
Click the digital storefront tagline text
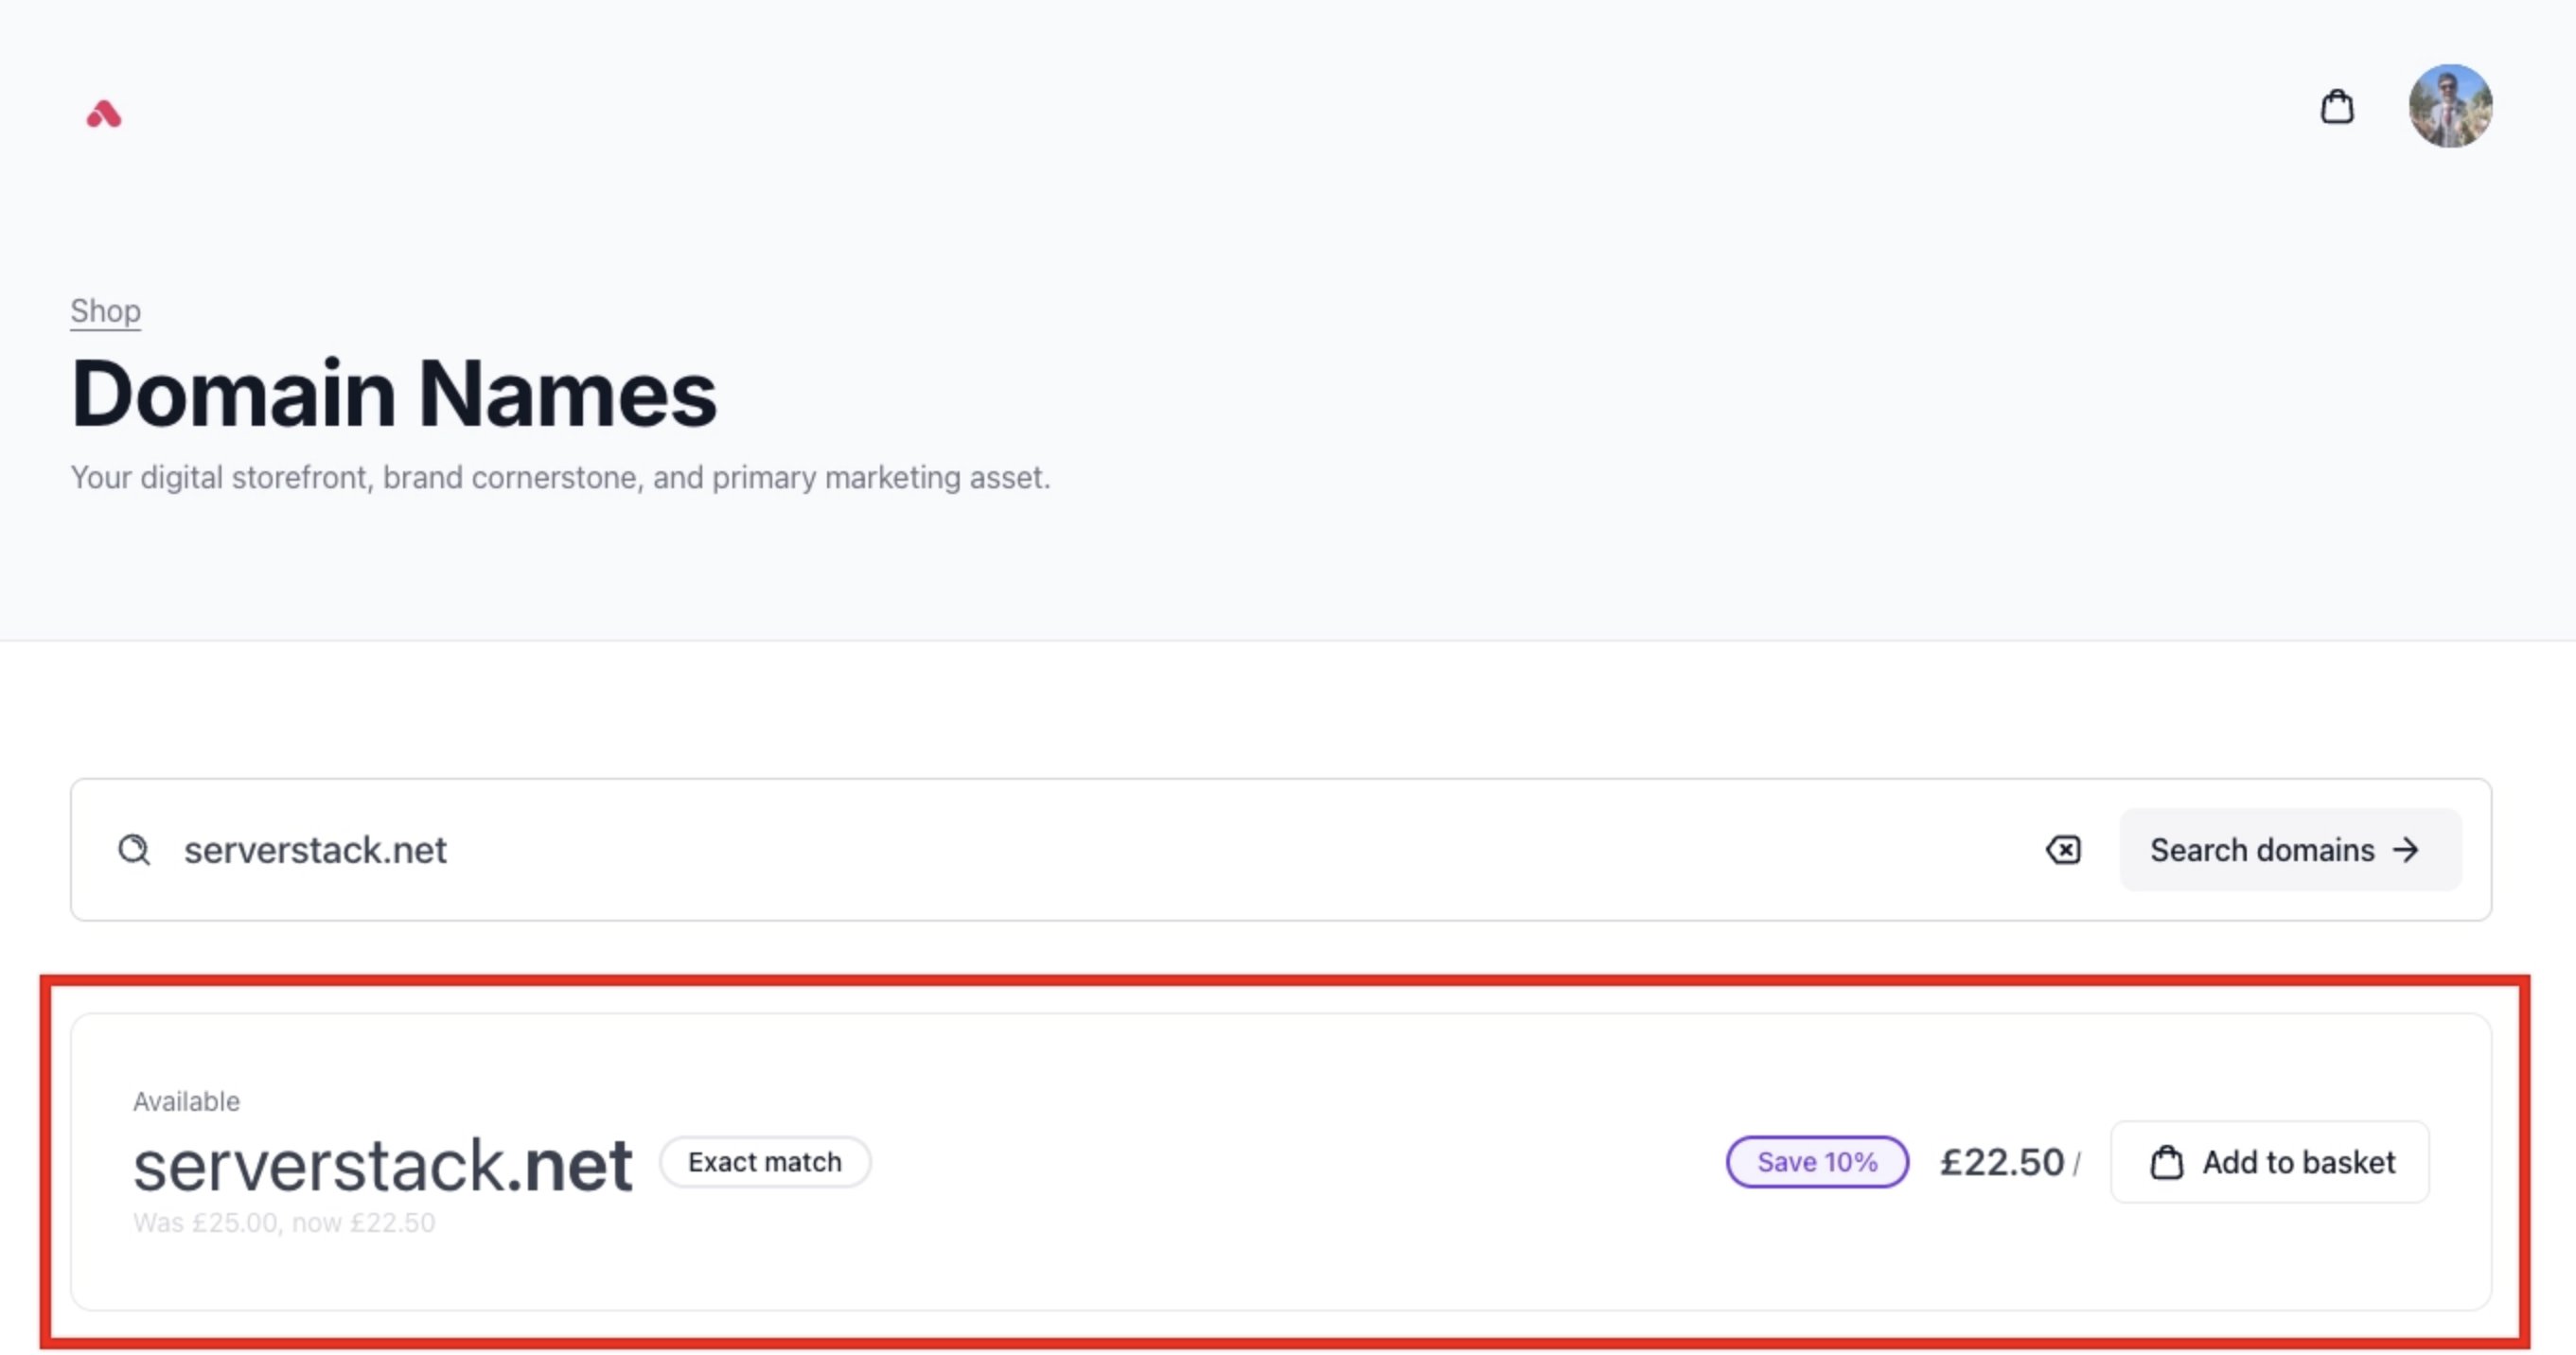pos(560,478)
